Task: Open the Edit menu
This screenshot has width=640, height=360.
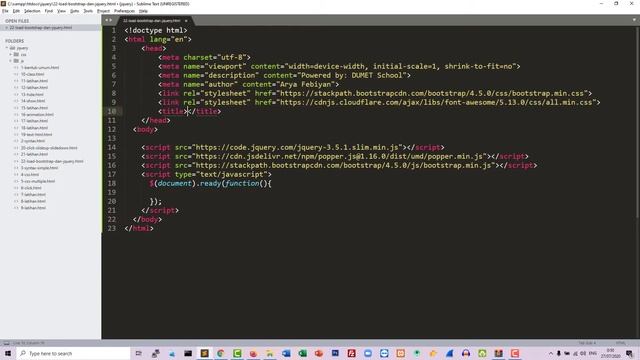Action: tap(16, 11)
